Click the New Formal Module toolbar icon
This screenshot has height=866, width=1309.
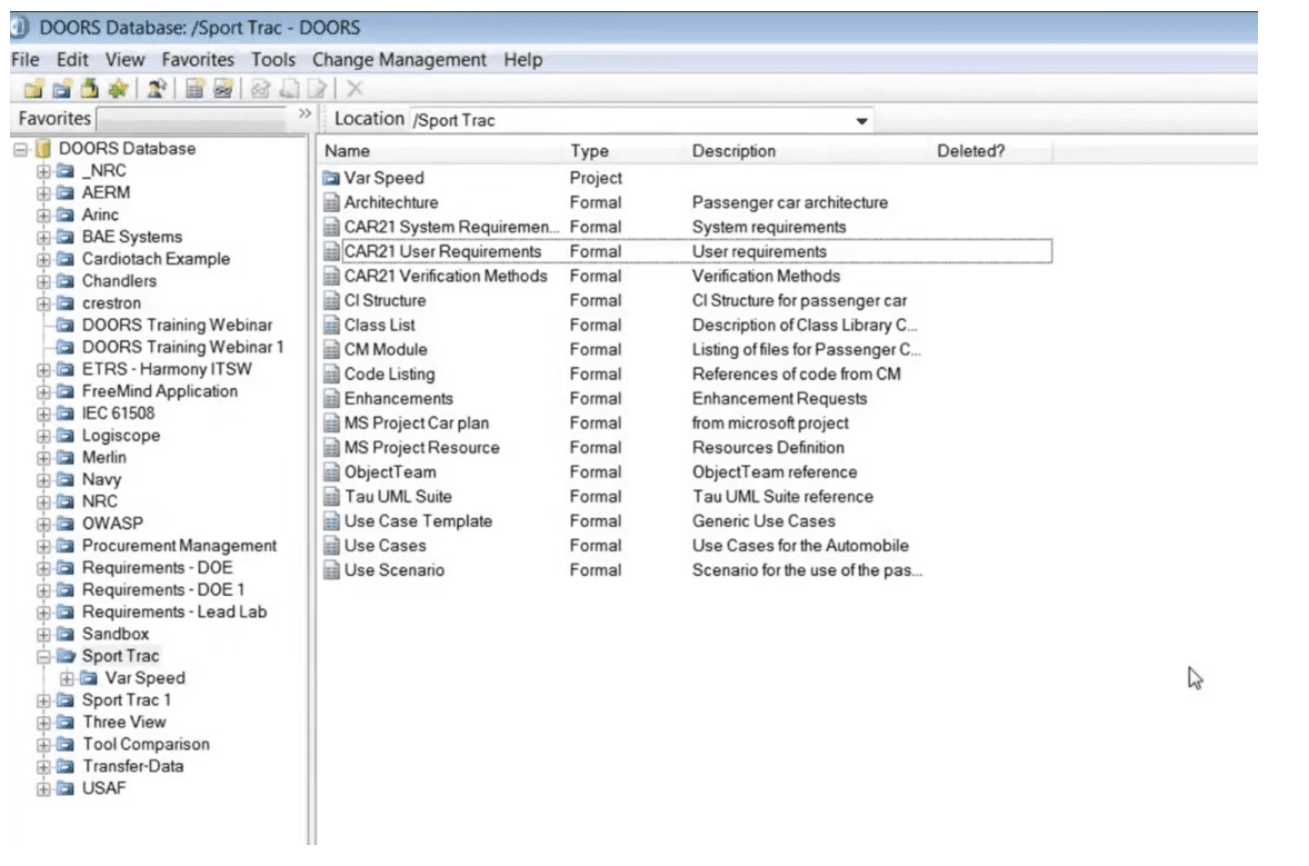pos(196,89)
